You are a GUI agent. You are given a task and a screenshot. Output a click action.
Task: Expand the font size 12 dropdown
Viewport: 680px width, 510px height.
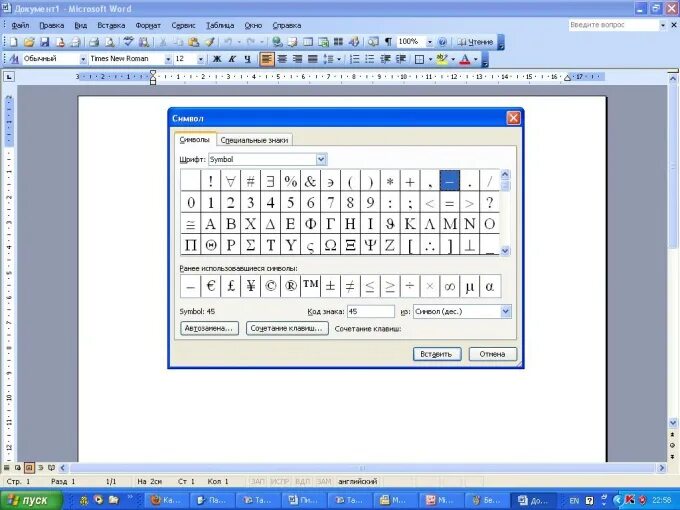[x=200, y=59]
